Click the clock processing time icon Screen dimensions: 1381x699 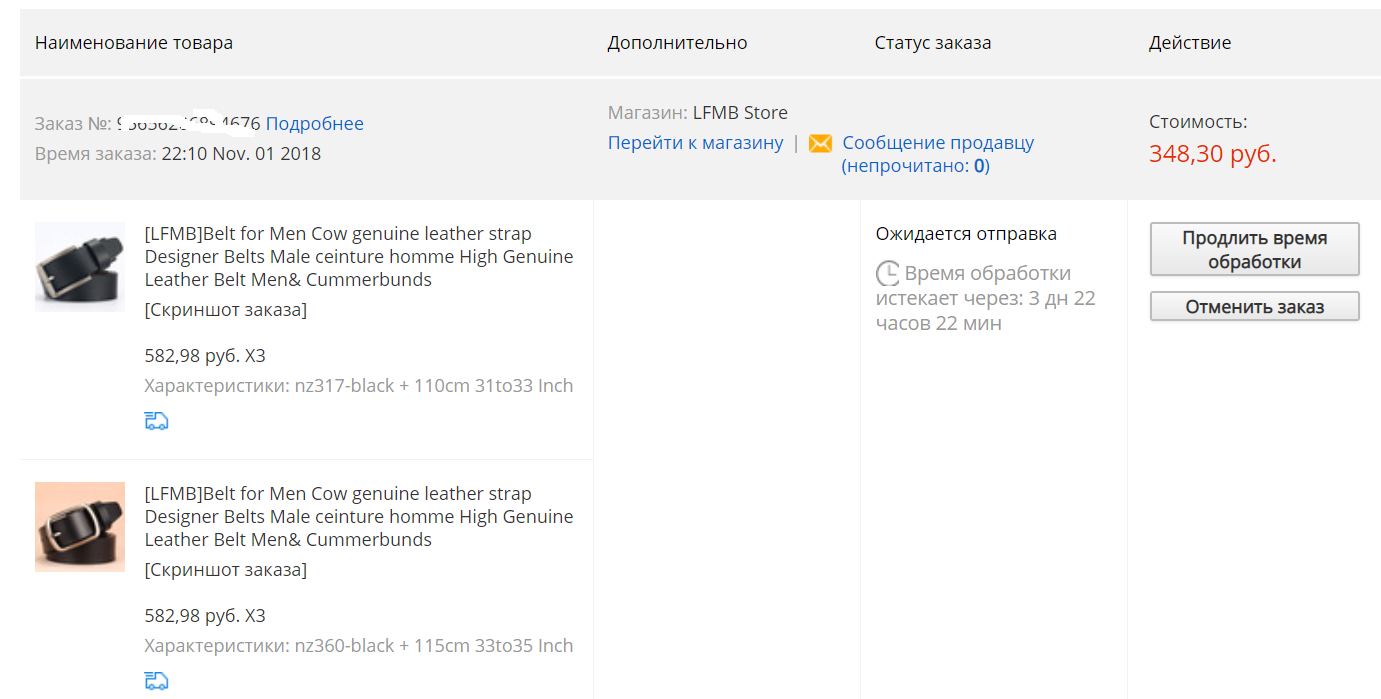[887, 273]
